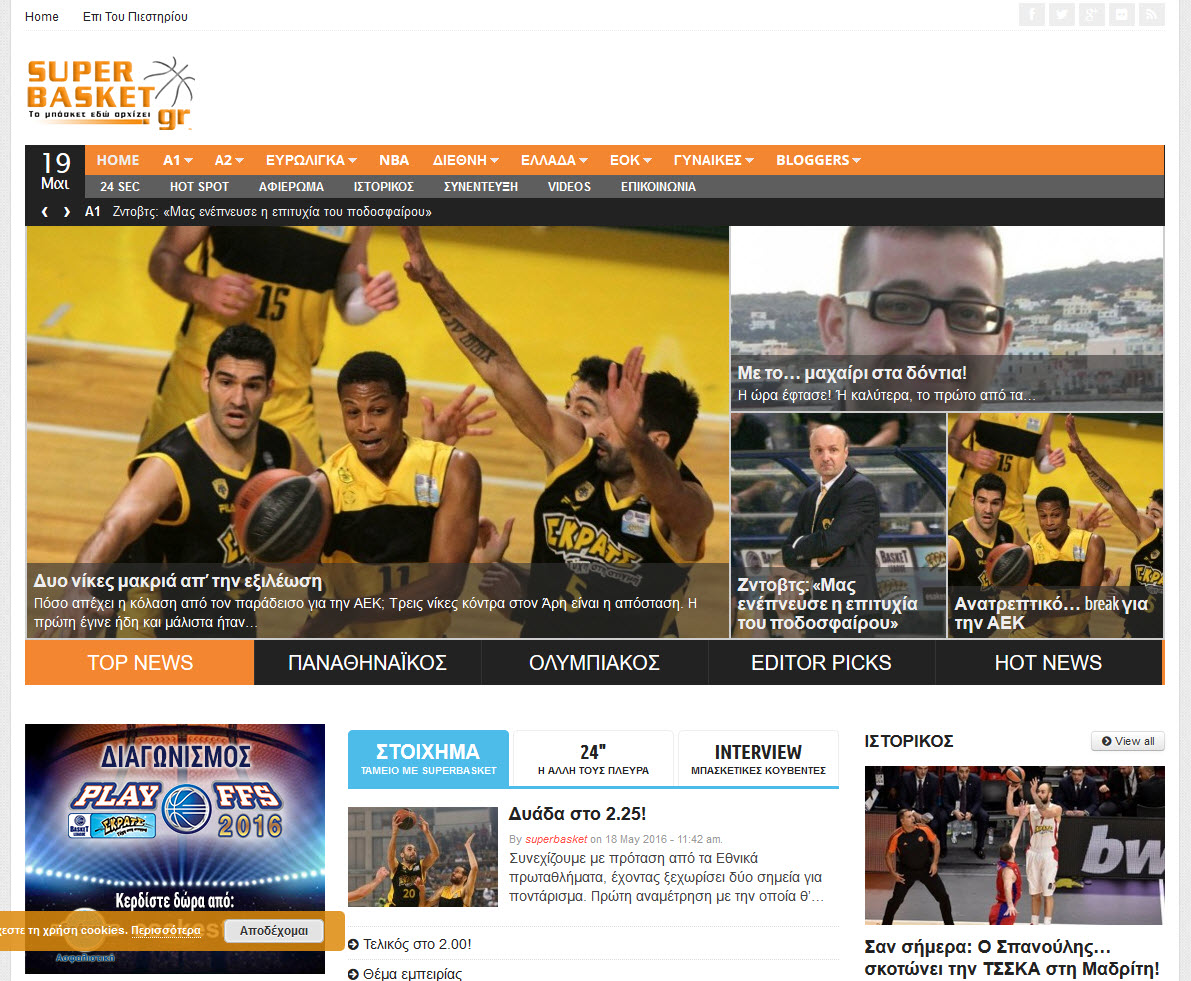This screenshot has width=1191, height=981.
Task: Click the Super Basket gr logo
Action: [x=110, y=93]
